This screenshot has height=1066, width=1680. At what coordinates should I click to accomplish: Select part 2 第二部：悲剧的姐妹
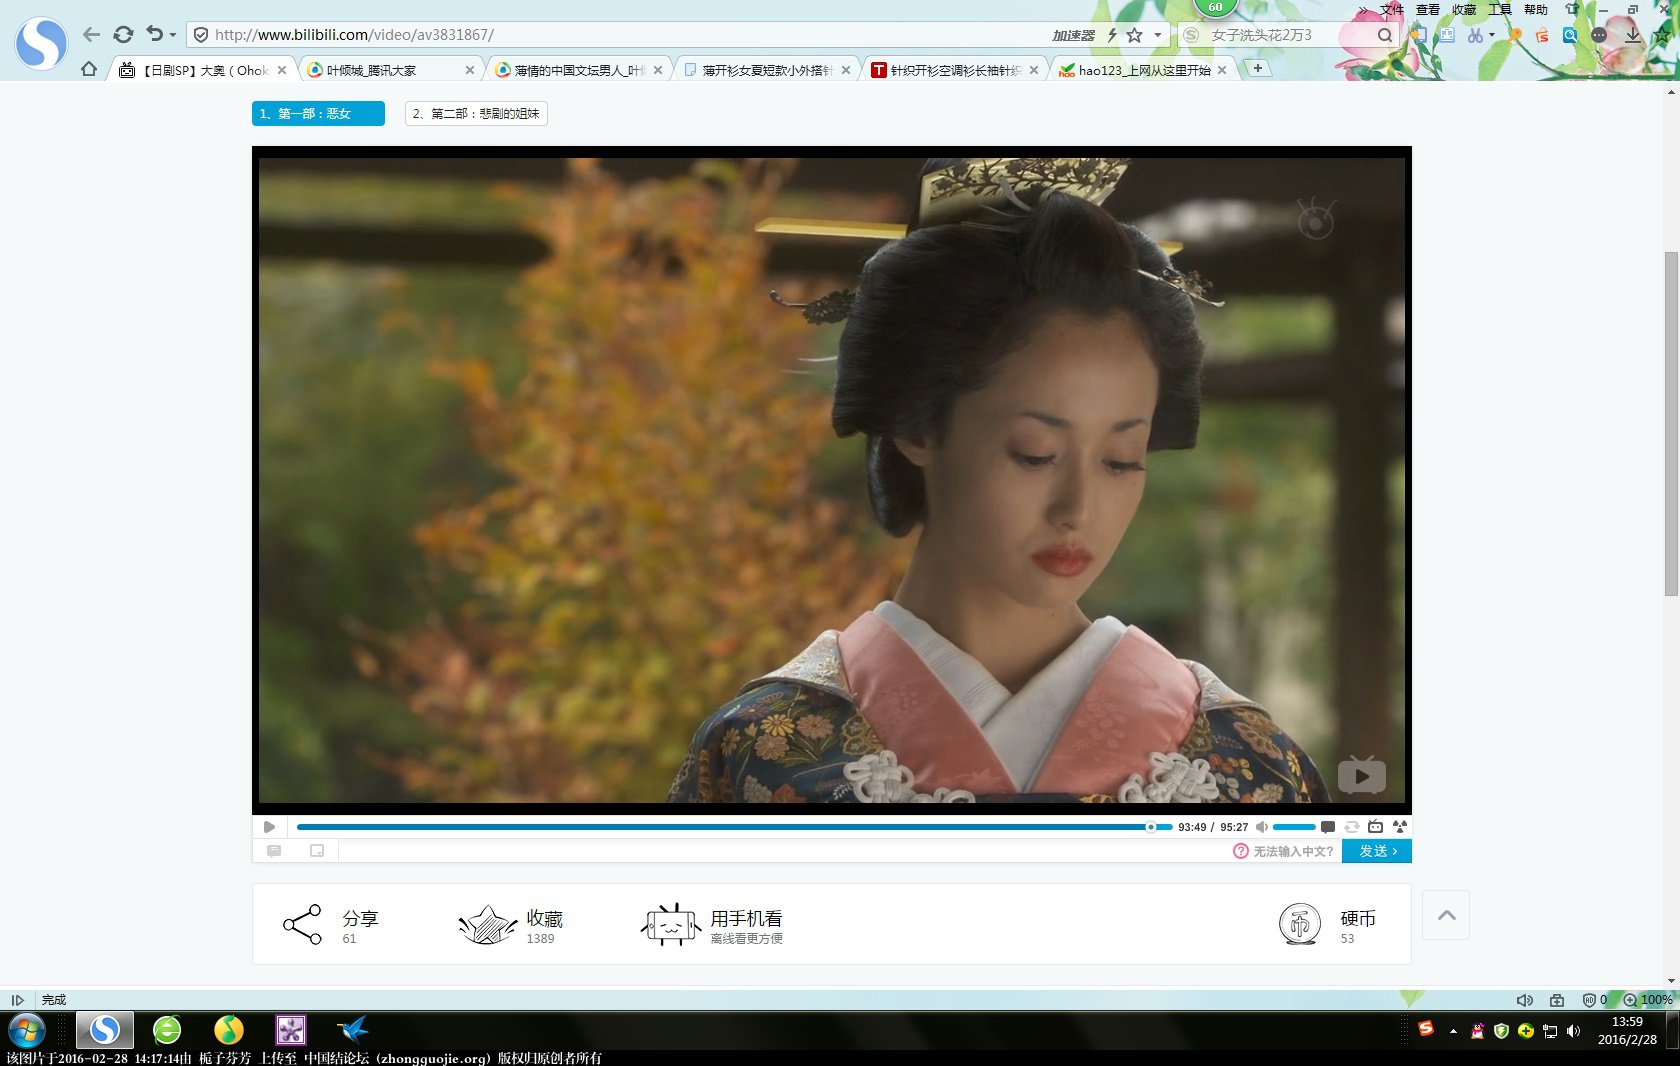(x=476, y=114)
